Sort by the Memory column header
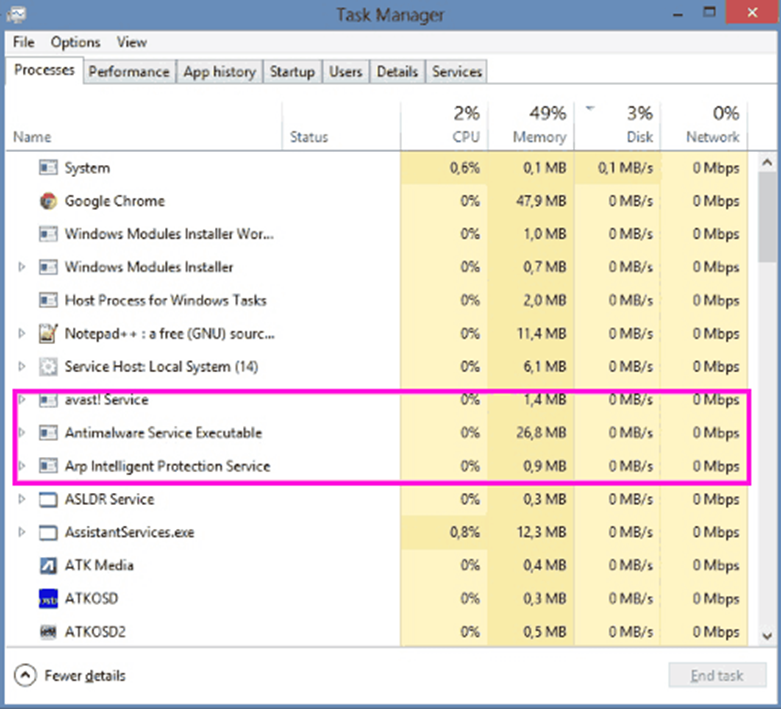This screenshot has height=709, width=781. click(531, 126)
